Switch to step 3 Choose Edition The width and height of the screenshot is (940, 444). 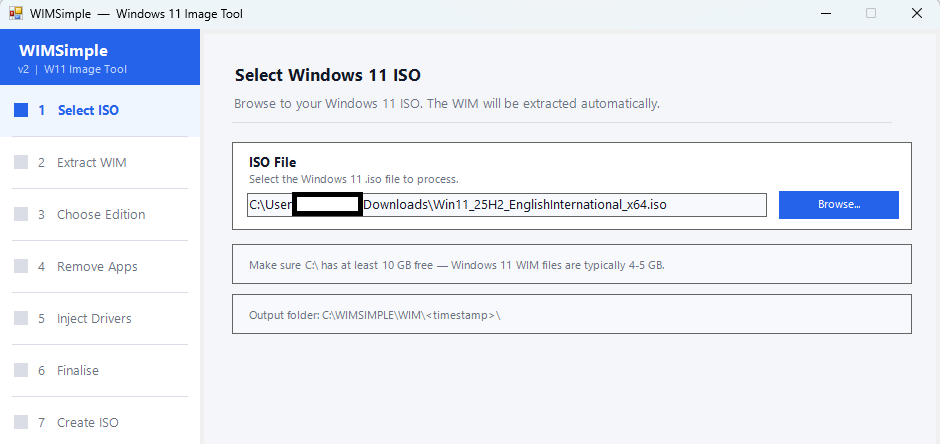[100, 215]
